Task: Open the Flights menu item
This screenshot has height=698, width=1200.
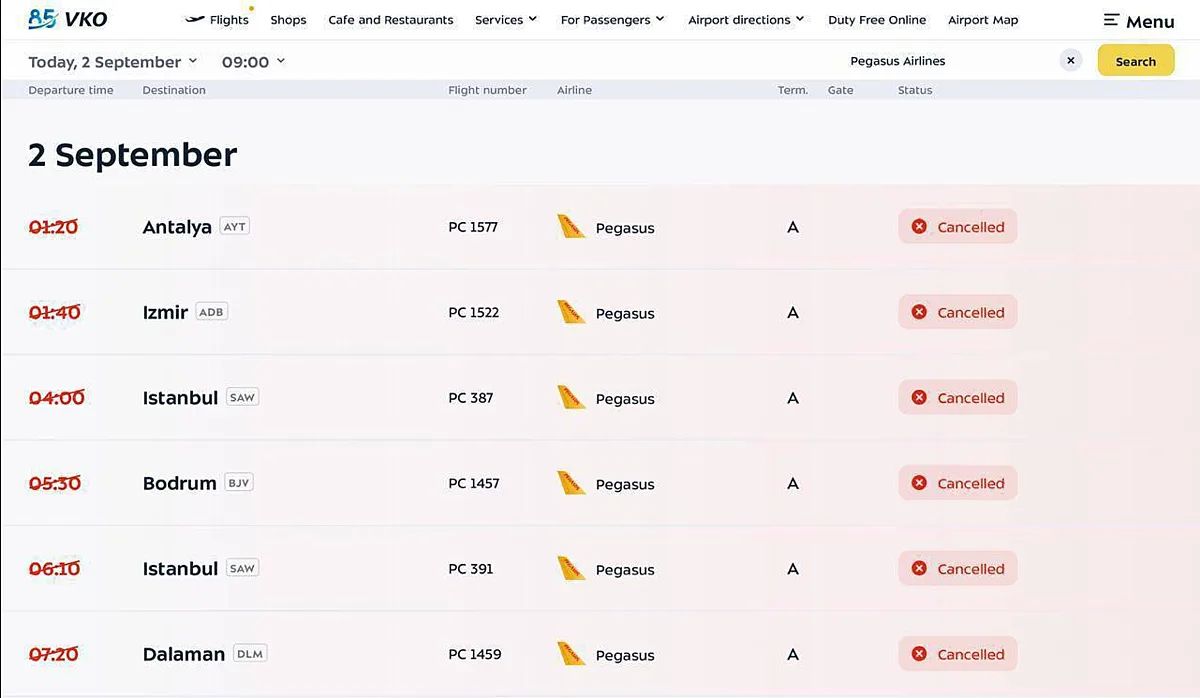Action: [218, 20]
